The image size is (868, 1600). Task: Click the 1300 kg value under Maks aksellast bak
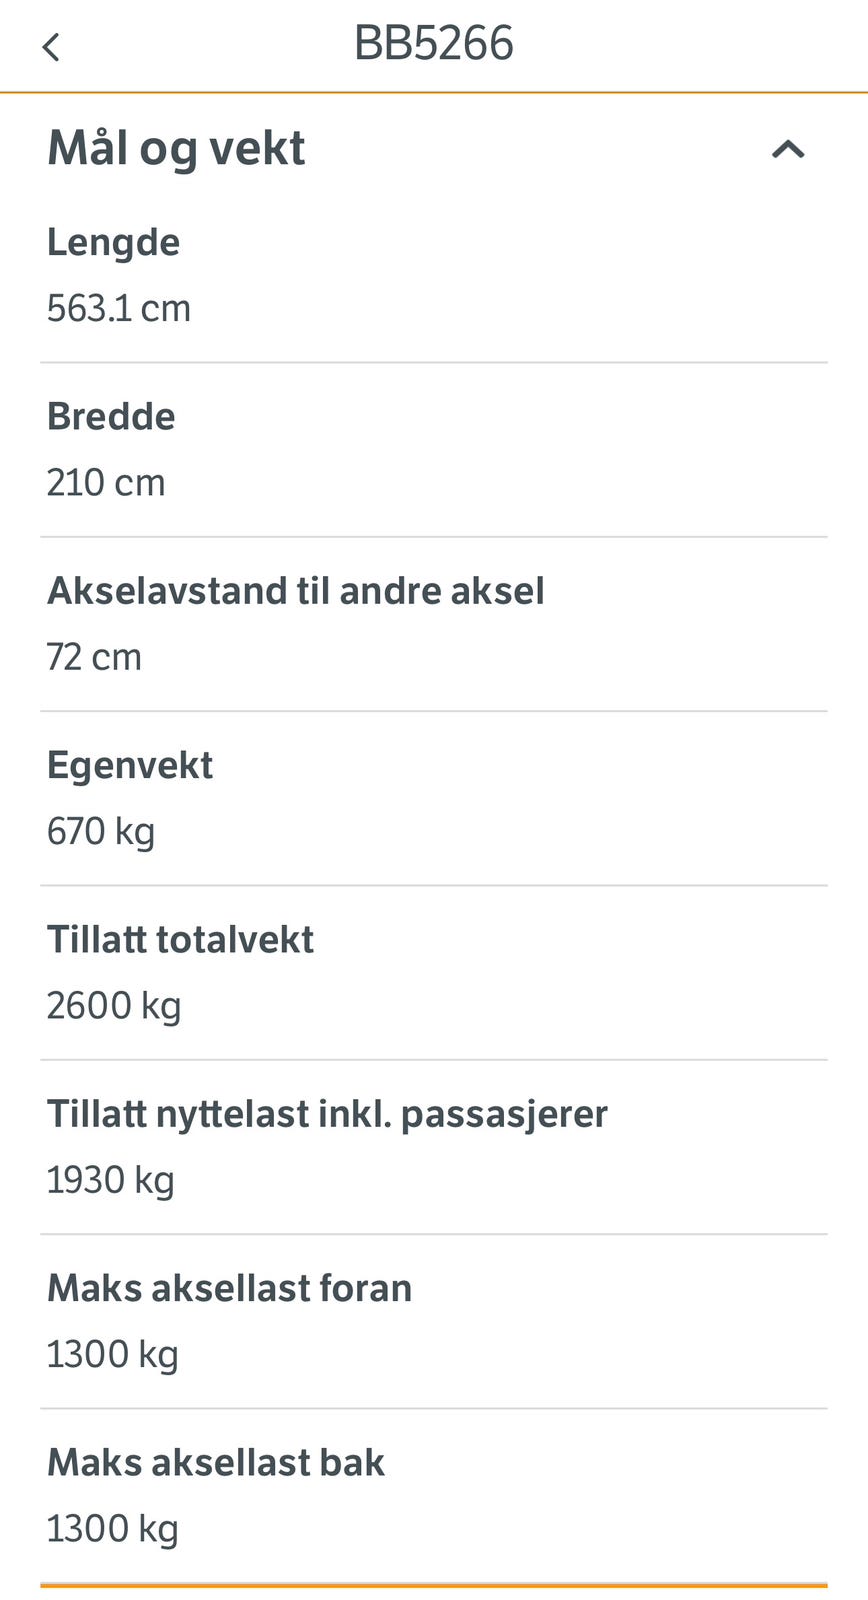112,1528
